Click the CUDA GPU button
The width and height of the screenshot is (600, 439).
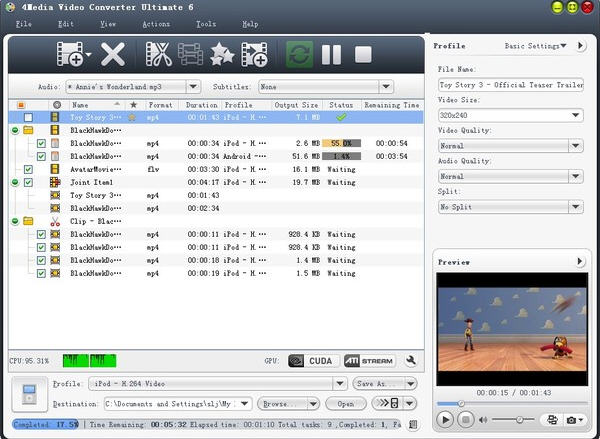point(313,360)
